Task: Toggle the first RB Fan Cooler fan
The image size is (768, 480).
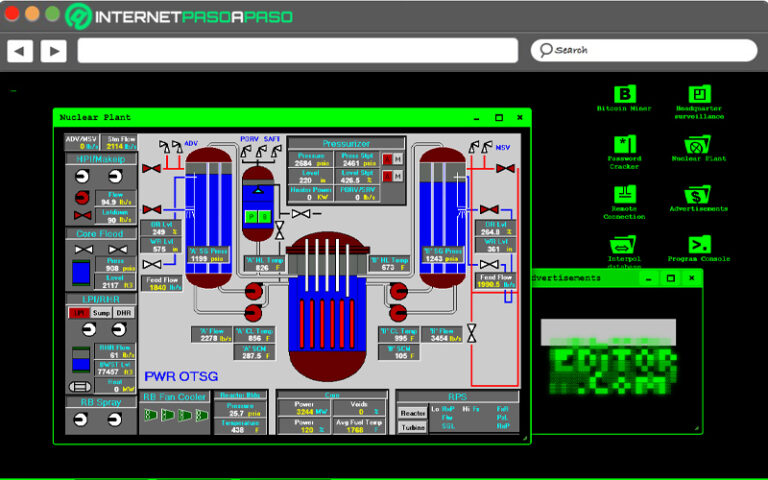Action: [x=150, y=416]
